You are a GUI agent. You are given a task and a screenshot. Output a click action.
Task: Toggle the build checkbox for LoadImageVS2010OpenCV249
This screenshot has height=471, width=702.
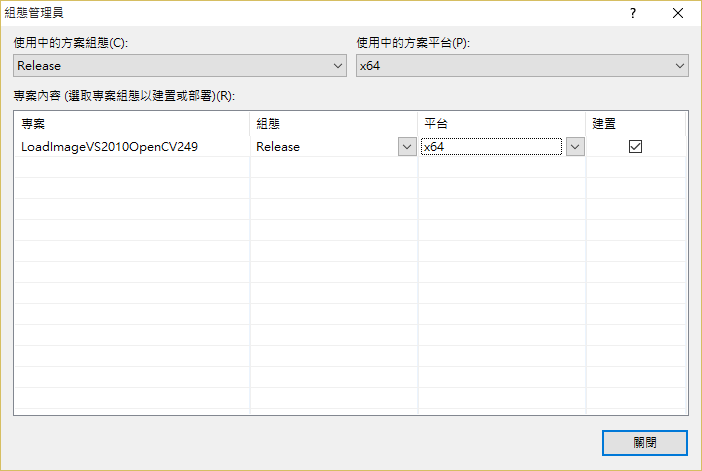pos(635,146)
